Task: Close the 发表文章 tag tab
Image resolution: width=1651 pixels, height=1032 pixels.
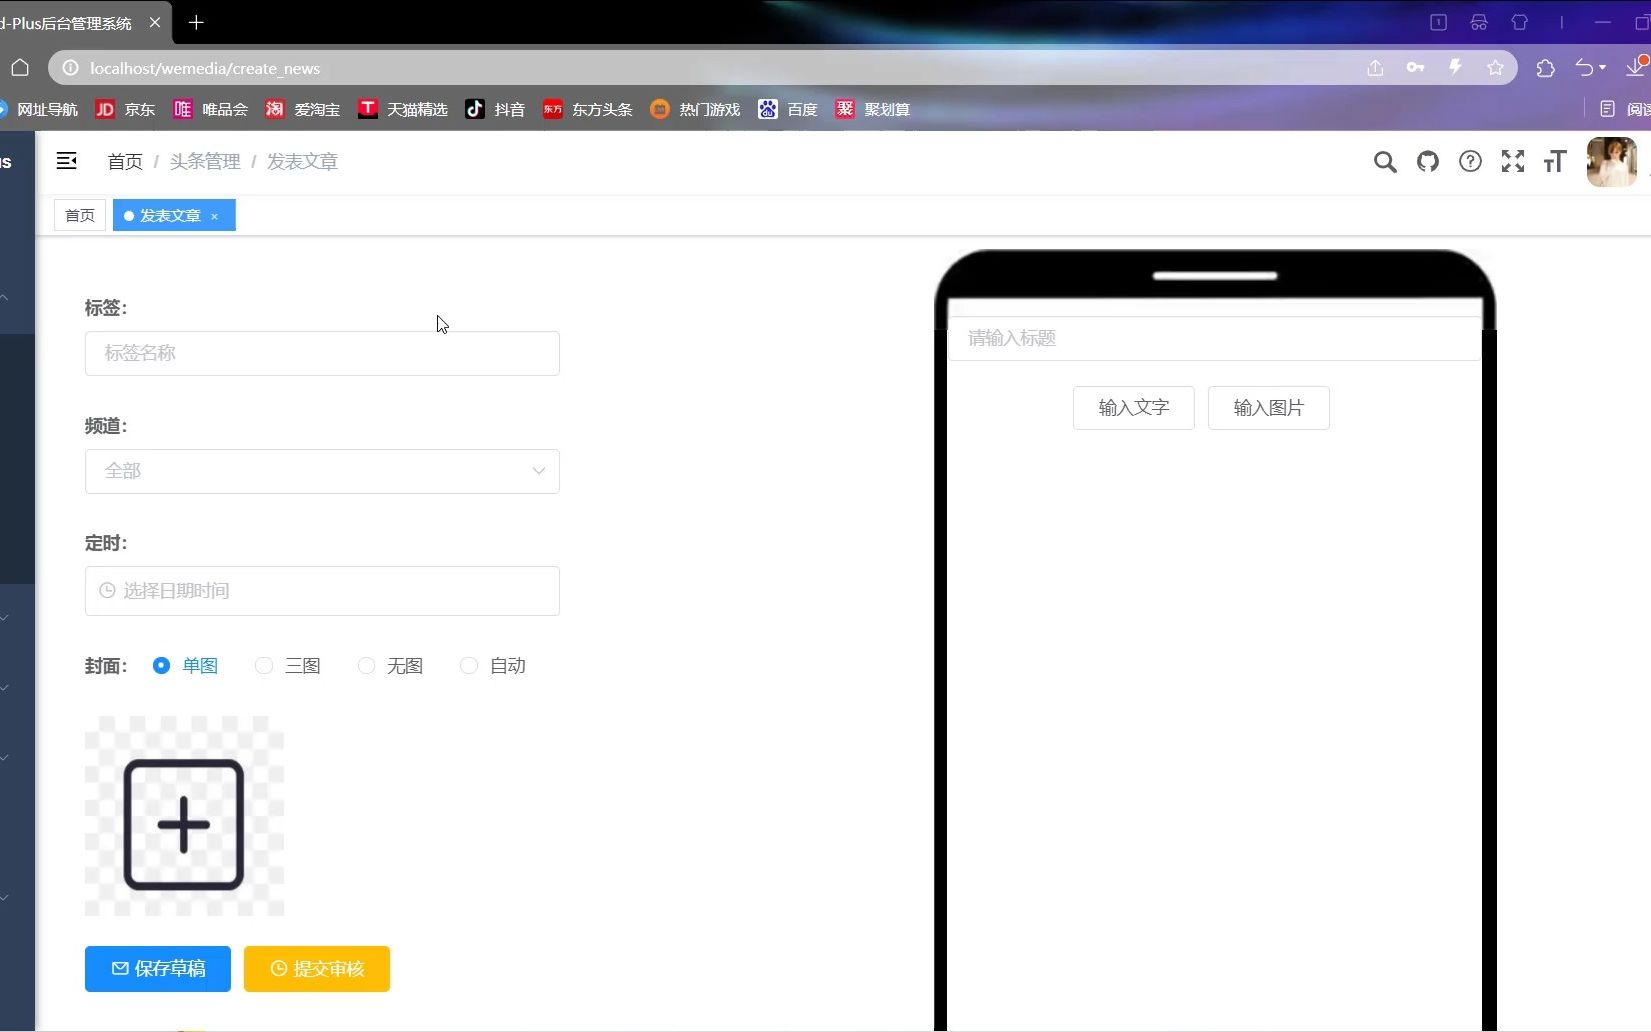Action: [x=214, y=216]
